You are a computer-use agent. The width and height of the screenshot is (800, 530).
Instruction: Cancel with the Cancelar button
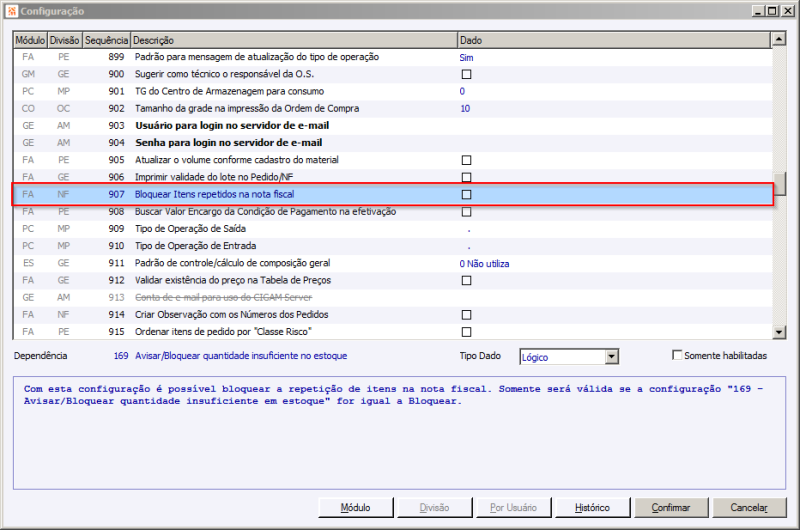tap(749, 508)
